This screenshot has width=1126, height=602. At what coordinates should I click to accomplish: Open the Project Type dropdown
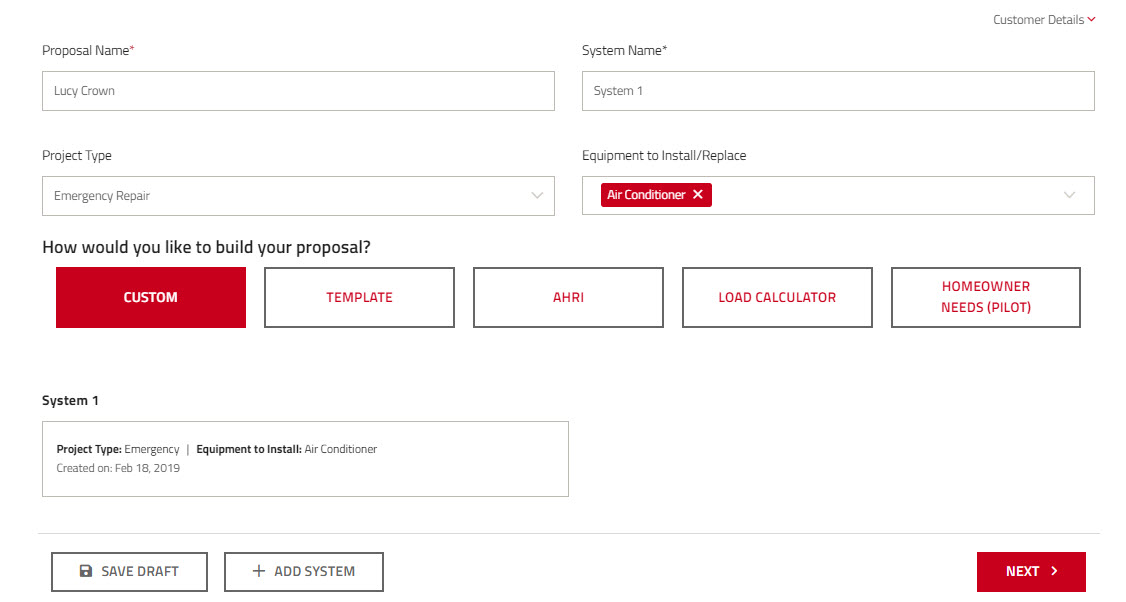[537, 196]
